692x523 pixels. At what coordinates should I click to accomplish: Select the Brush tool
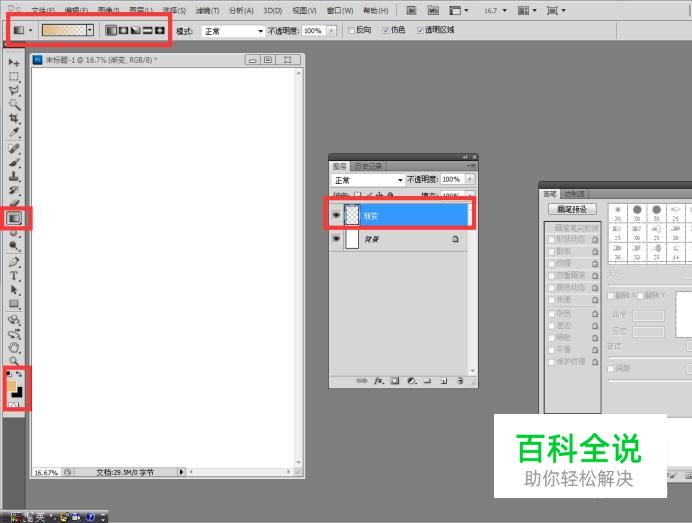[14, 162]
